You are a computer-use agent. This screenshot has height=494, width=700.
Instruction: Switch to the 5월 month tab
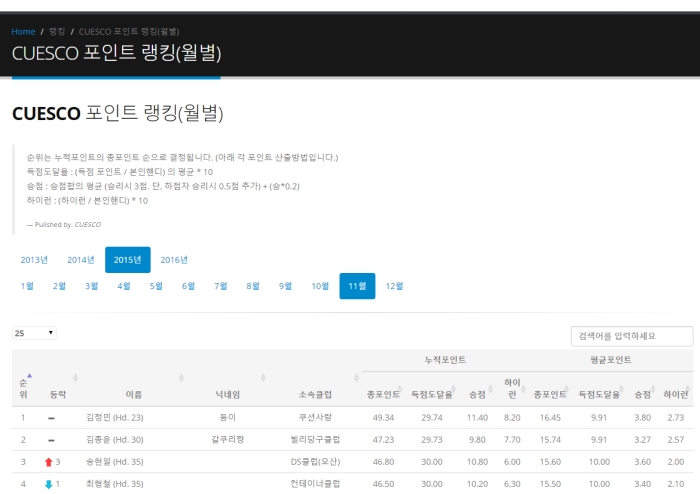click(x=156, y=286)
